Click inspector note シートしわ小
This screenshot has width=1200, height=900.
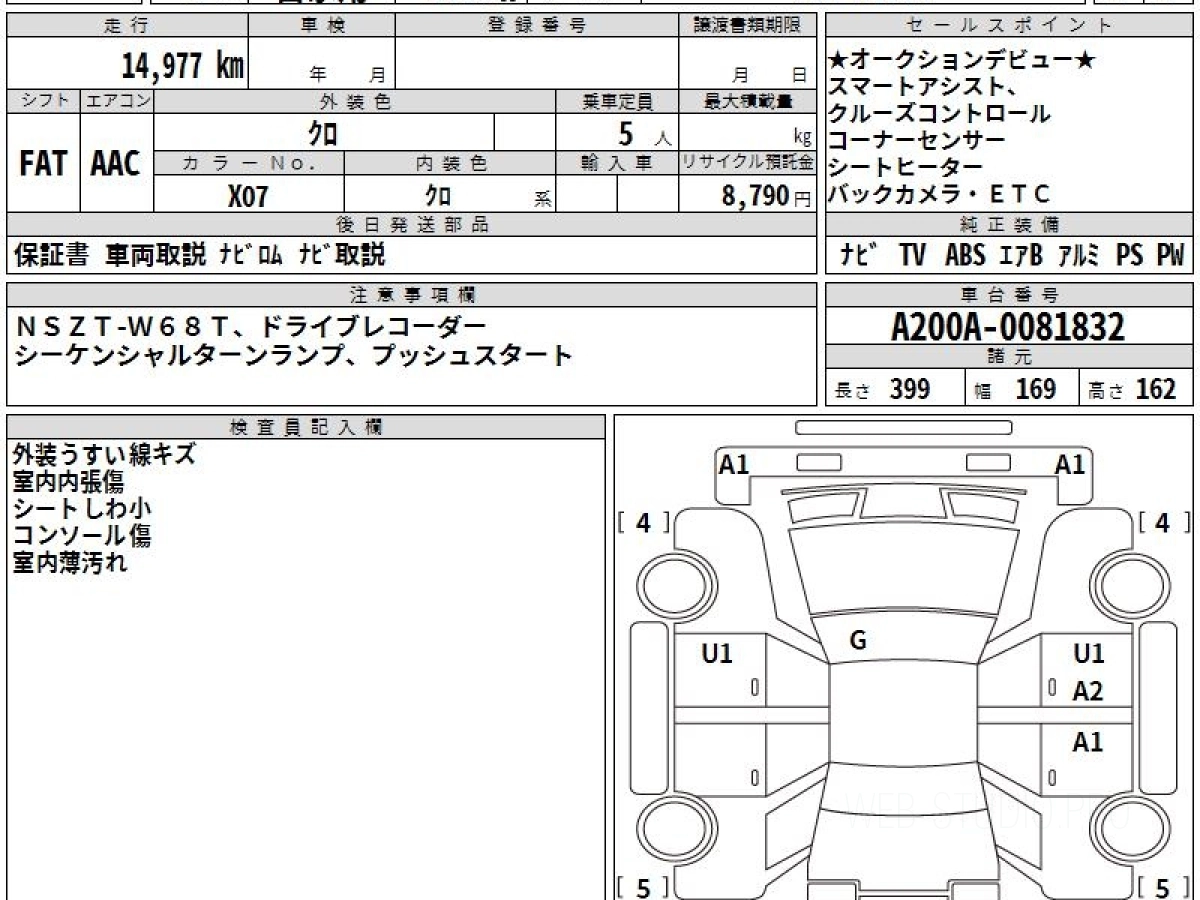(82, 508)
